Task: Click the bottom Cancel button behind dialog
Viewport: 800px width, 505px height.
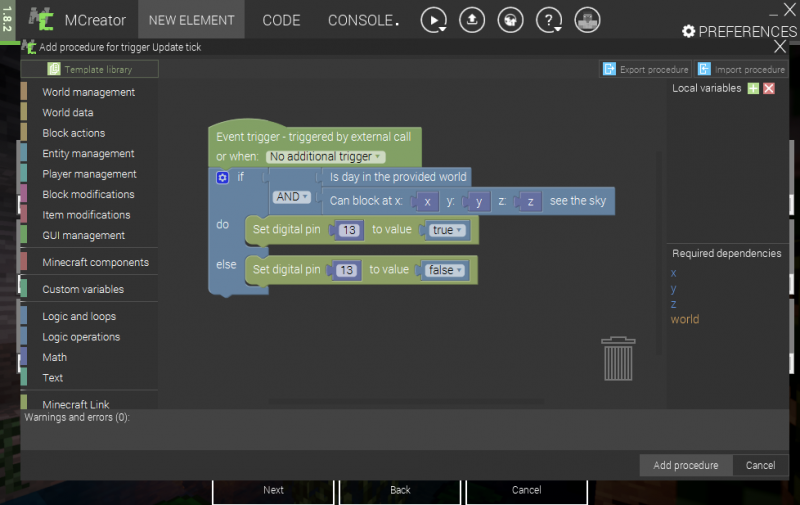Action: tap(527, 490)
